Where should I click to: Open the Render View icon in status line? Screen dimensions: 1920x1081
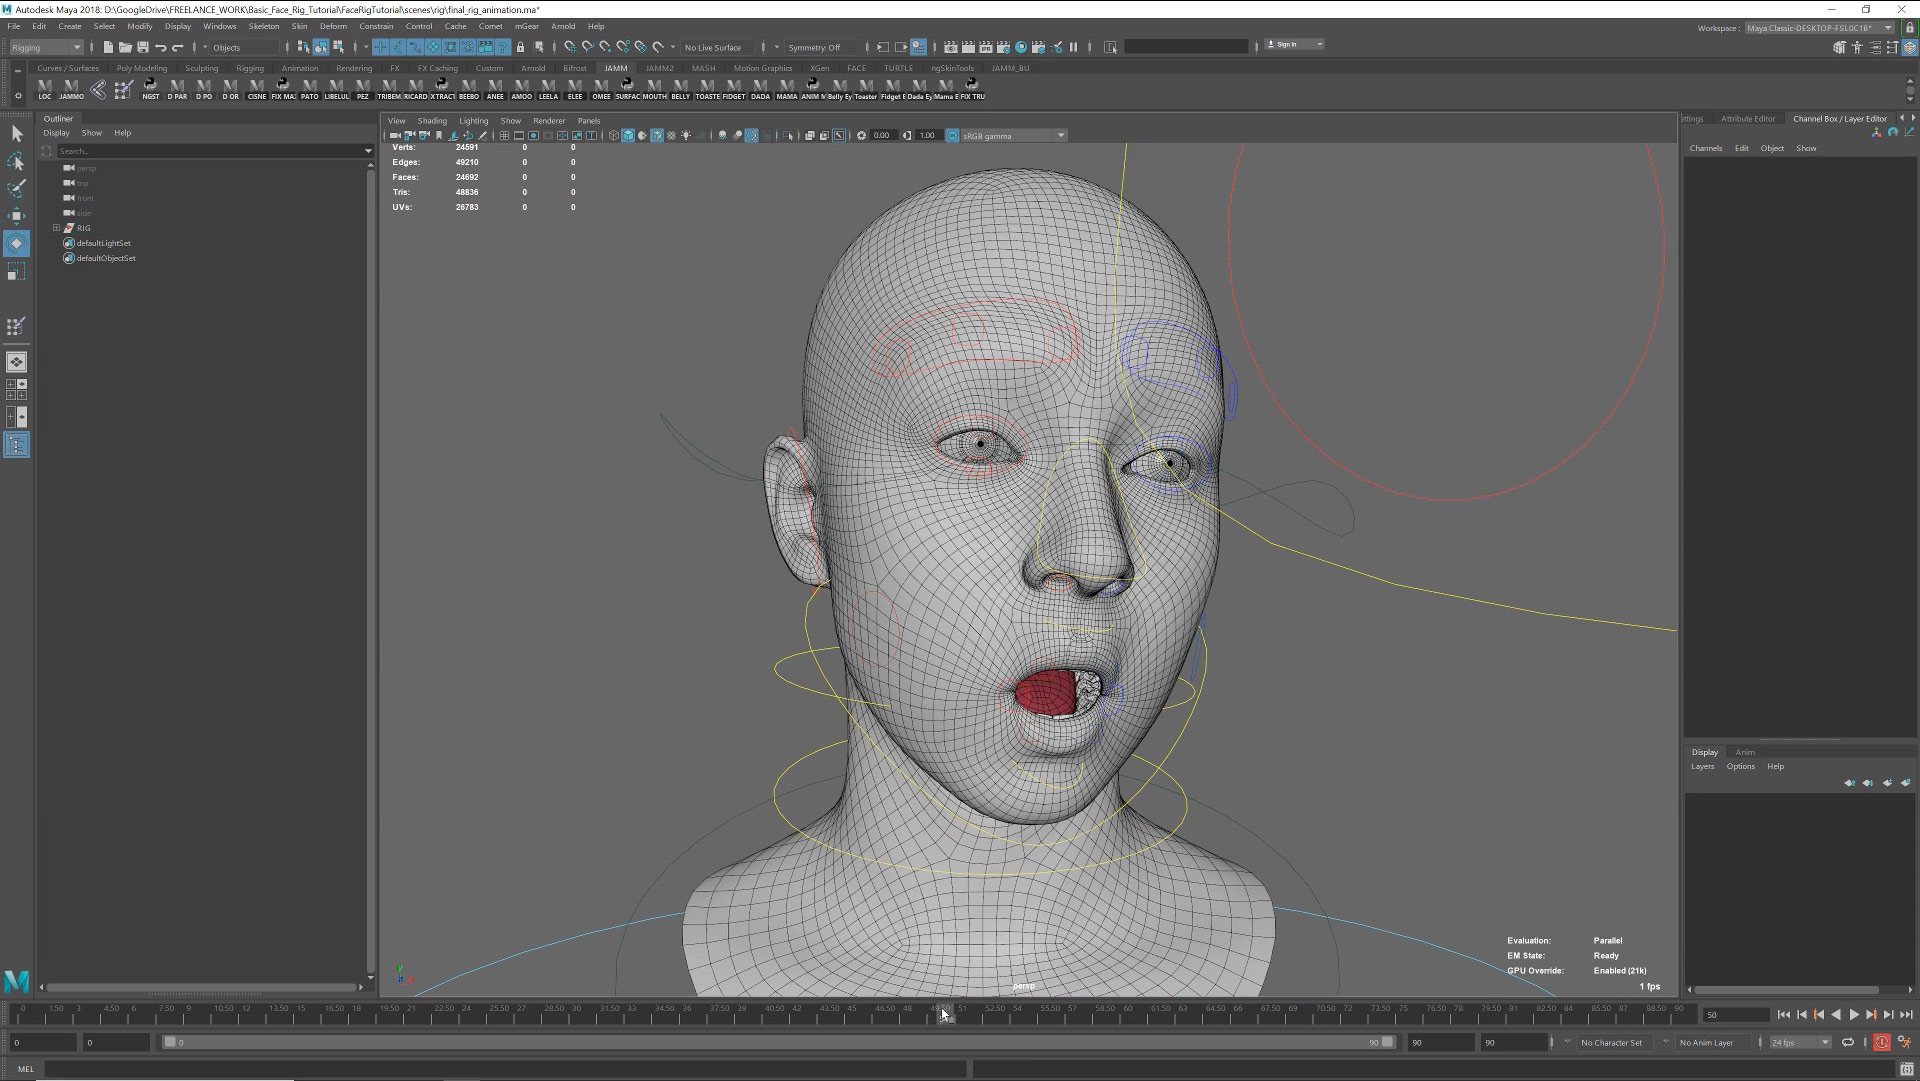pos(951,47)
